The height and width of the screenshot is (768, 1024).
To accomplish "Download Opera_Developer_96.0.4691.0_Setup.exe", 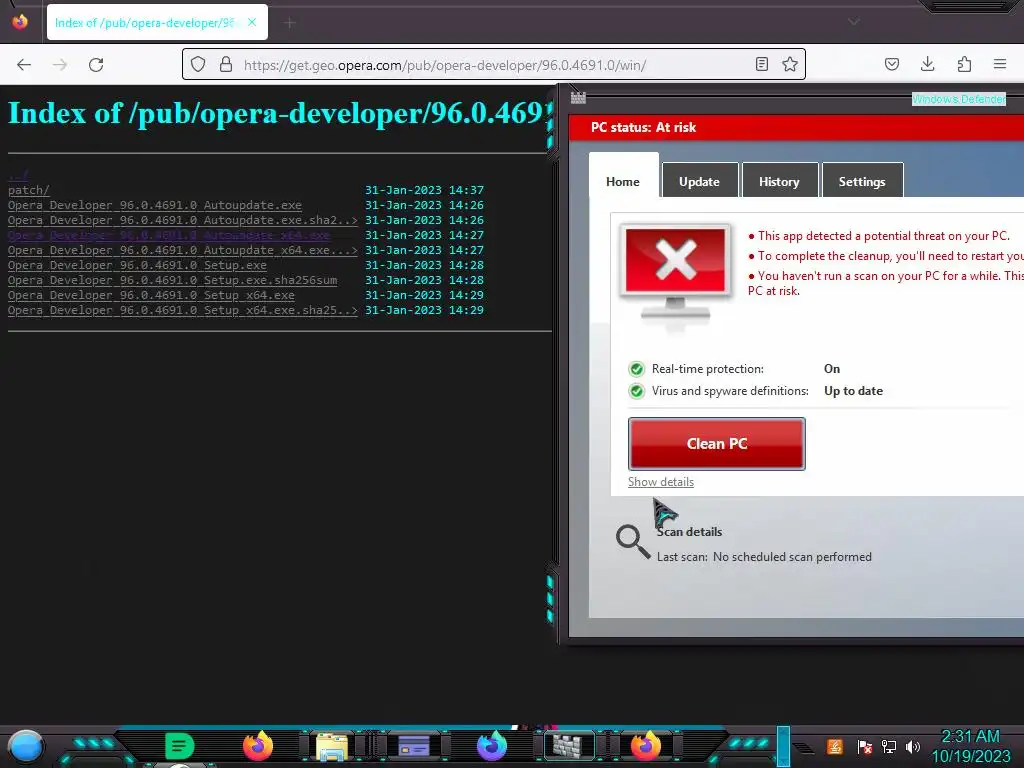I will 137,265.
